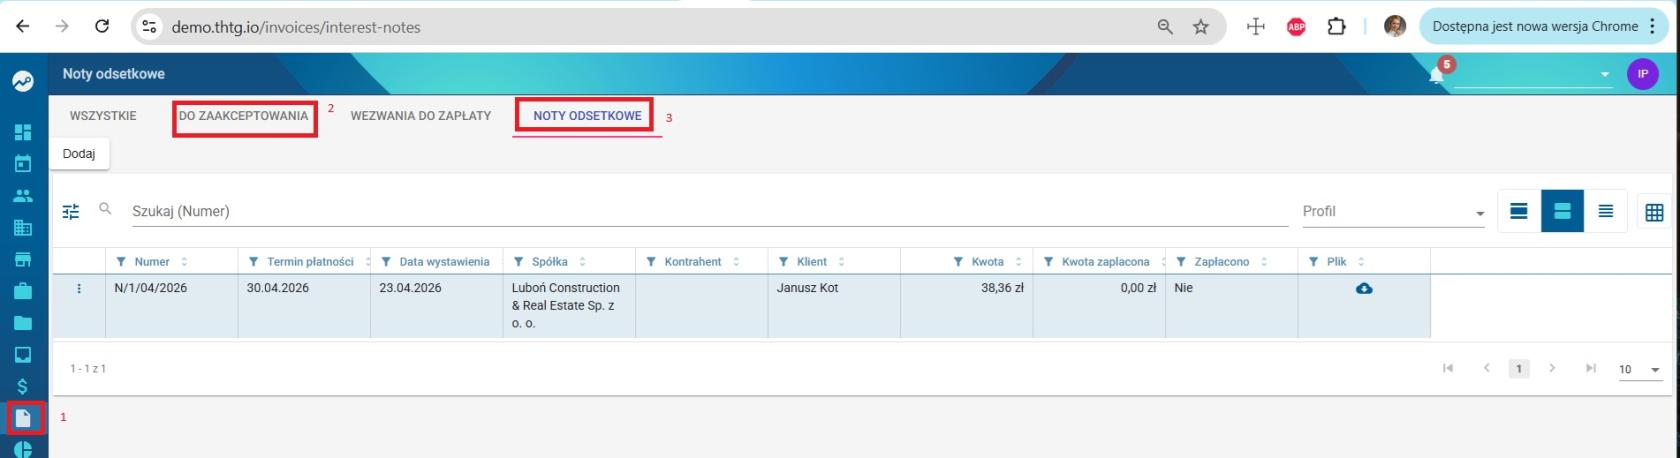The width and height of the screenshot is (1680, 458).
Task: Open the filter settings sliders icon
Action: click(x=71, y=211)
